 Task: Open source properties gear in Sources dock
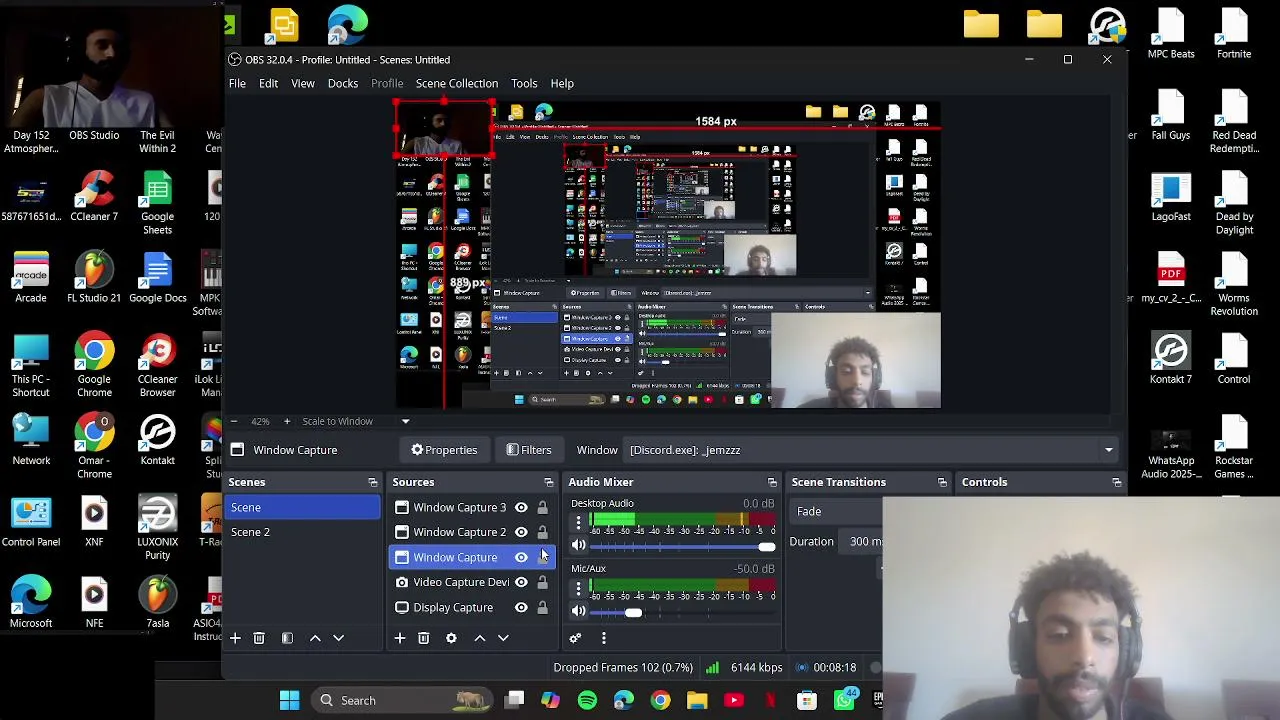click(x=451, y=638)
